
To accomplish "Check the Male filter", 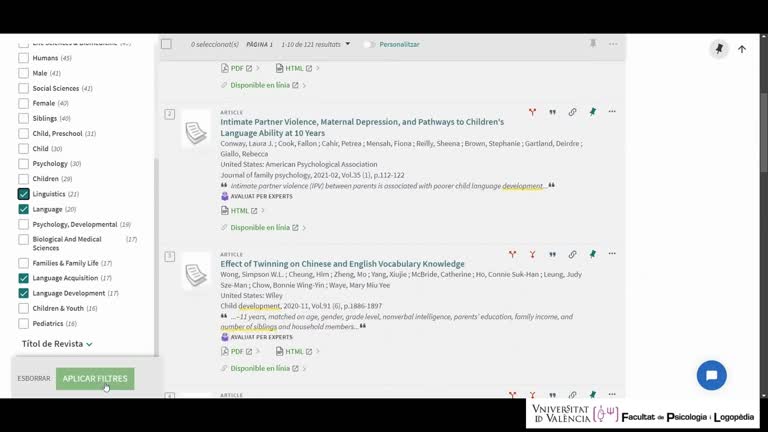I will click(x=24, y=73).
